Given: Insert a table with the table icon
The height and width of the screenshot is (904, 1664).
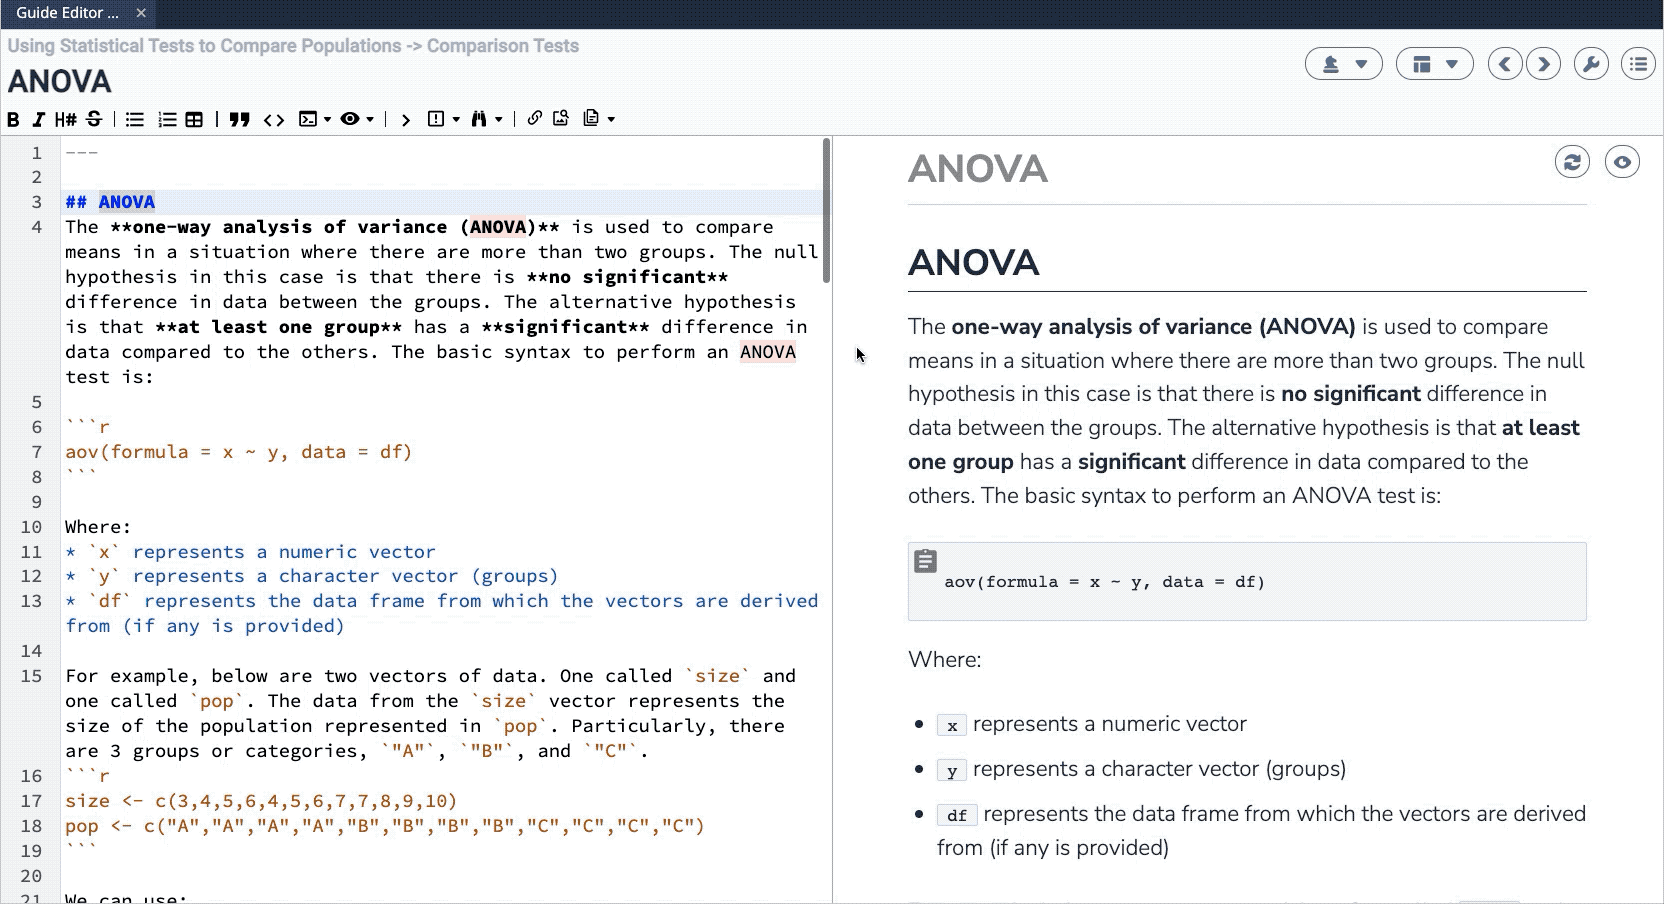Looking at the screenshot, I should 194,119.
